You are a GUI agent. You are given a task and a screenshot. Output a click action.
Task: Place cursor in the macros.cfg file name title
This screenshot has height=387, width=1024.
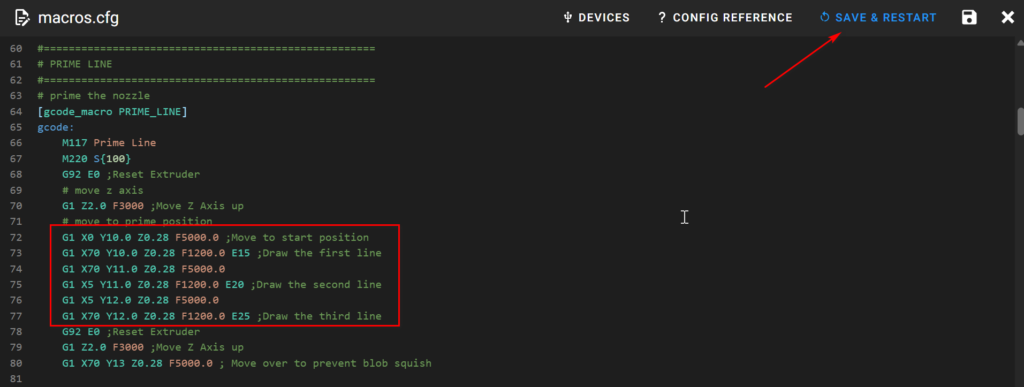tap(78, 18)
